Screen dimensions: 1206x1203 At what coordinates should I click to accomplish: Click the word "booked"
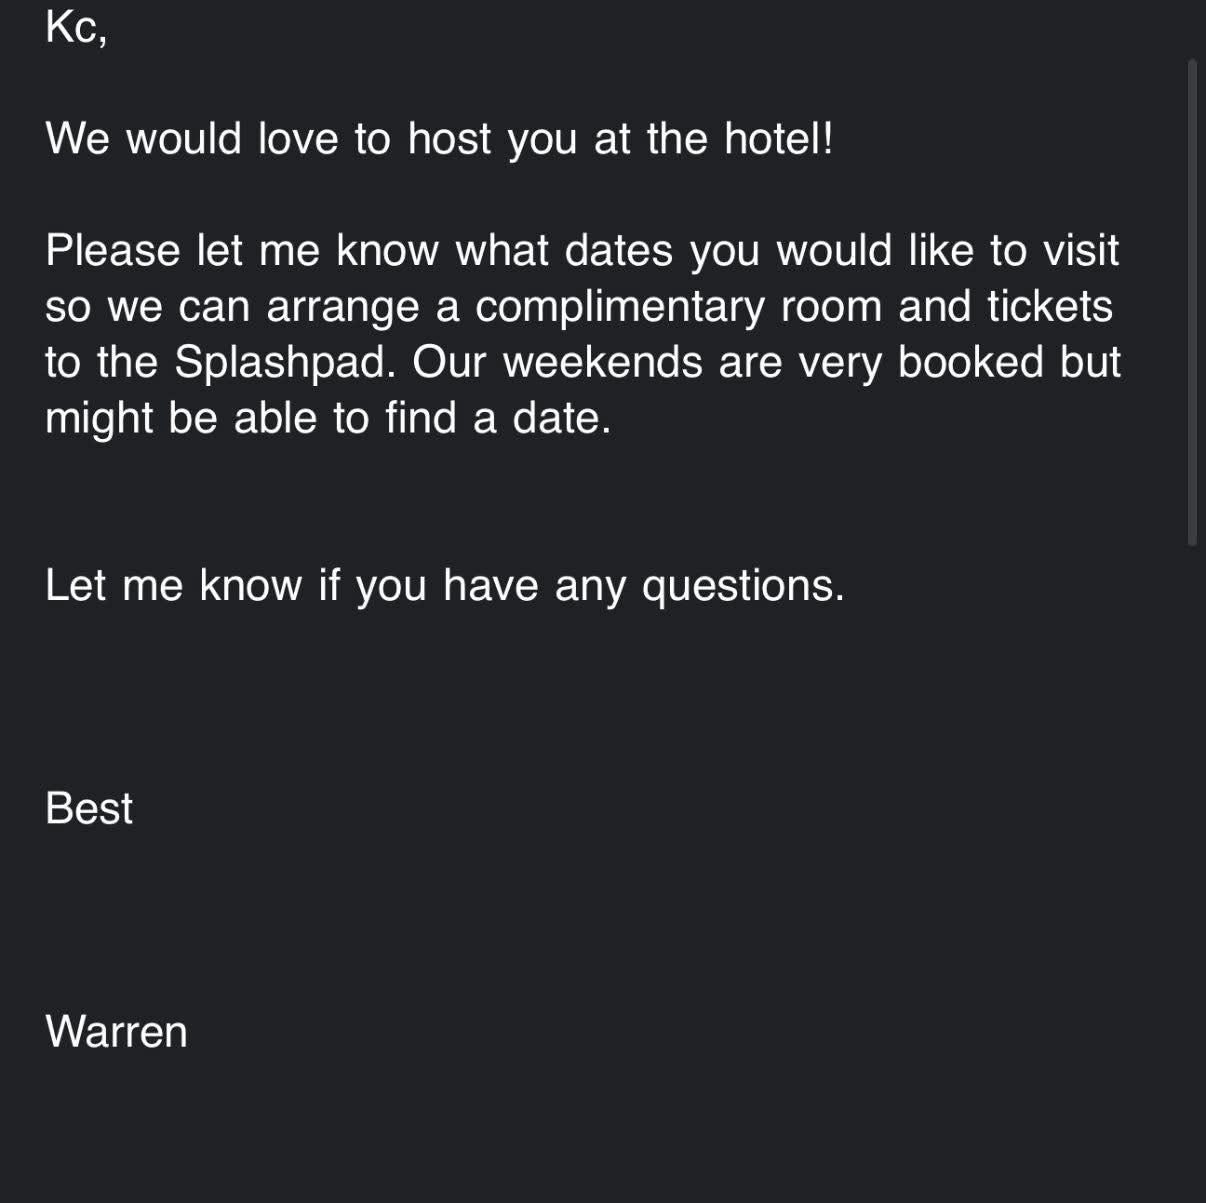point(970,362)
